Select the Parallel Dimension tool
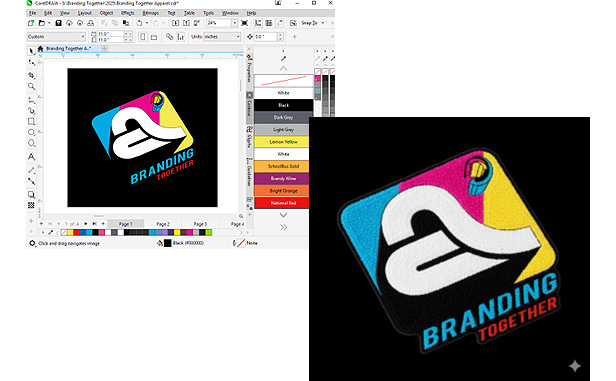This screenshot has width=616, height=381. [31, 170]
